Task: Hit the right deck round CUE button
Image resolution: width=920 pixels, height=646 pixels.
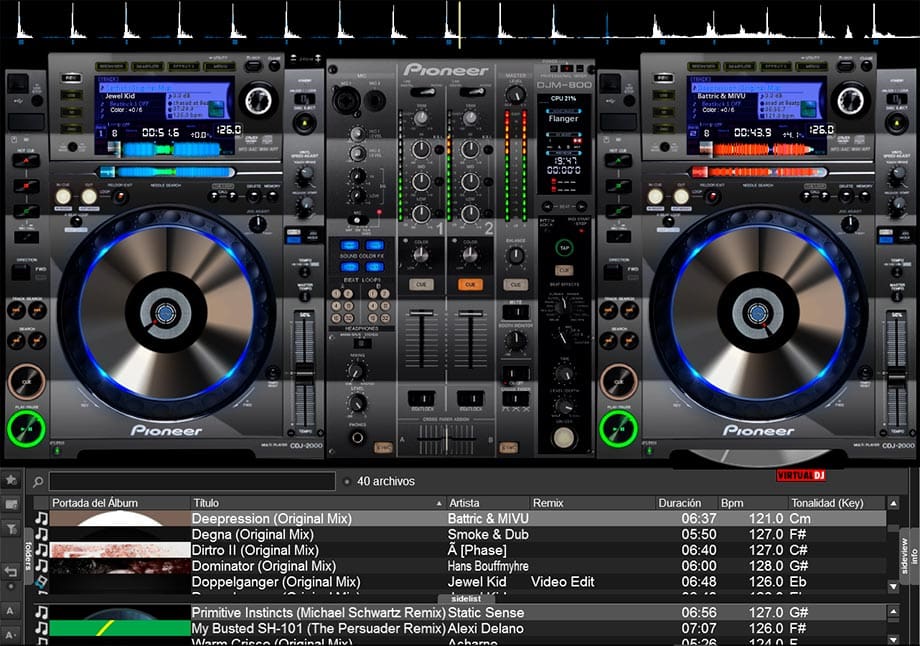Action: pyautogui.click(x=618, y=381)
